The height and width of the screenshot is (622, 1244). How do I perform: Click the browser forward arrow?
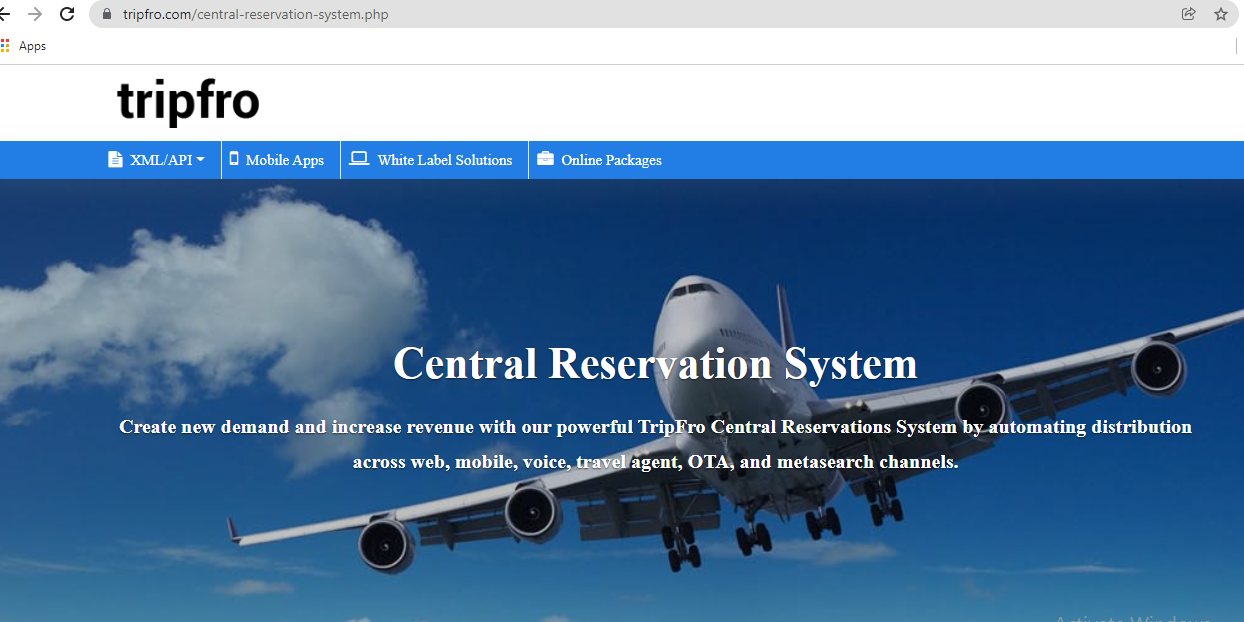[36, 14]
